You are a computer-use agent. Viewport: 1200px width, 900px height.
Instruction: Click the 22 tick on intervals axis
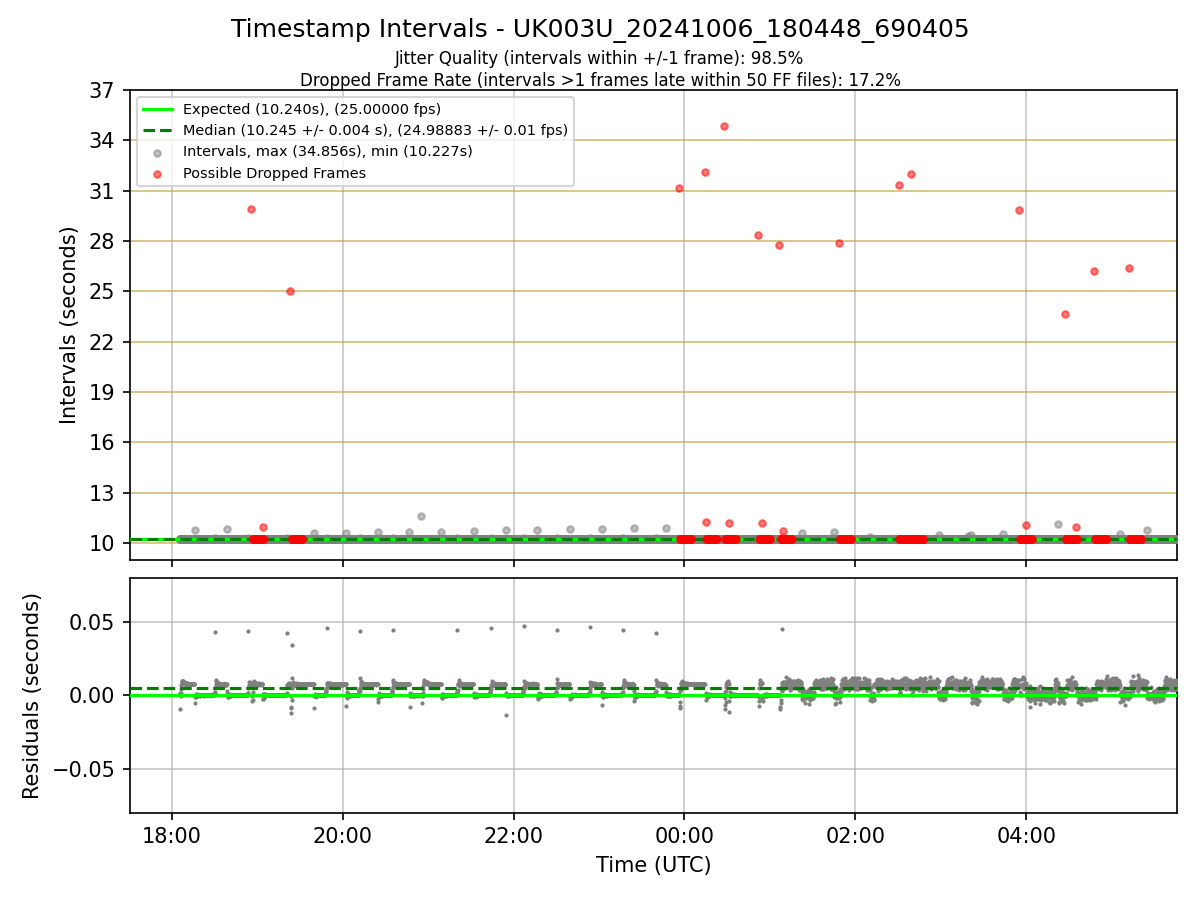click(x=104, y=342)
